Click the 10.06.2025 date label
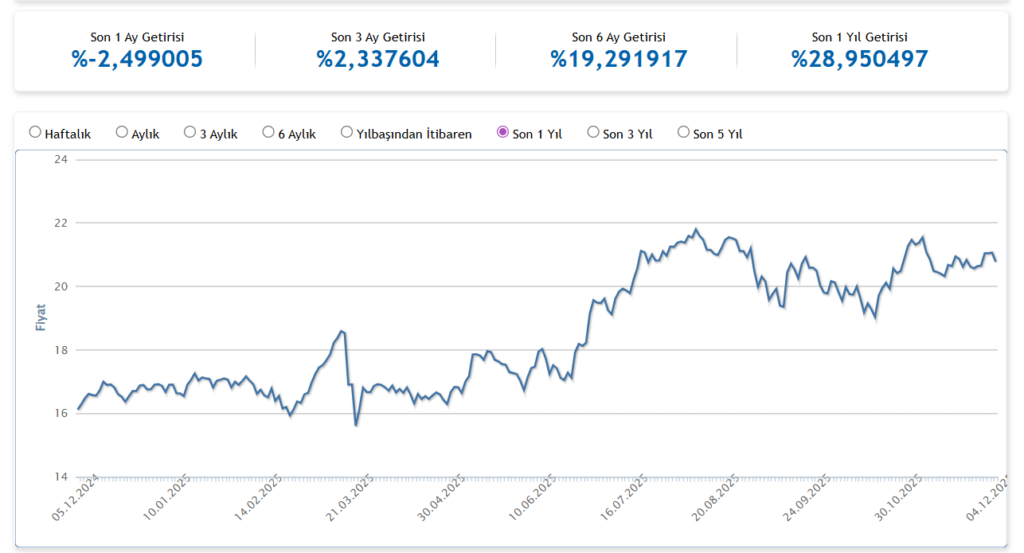Screen dimensions: 1024x553 (x=532, y=500)
